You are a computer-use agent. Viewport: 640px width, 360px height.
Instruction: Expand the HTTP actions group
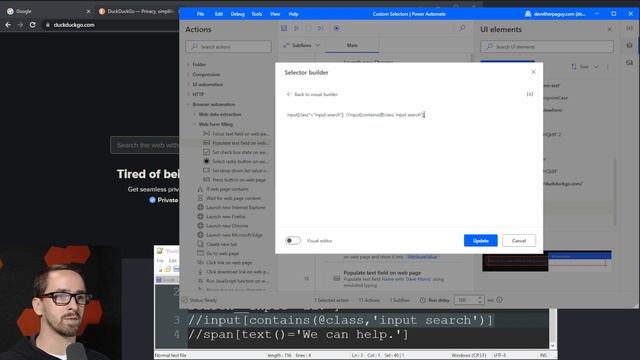tap(189, 94)
